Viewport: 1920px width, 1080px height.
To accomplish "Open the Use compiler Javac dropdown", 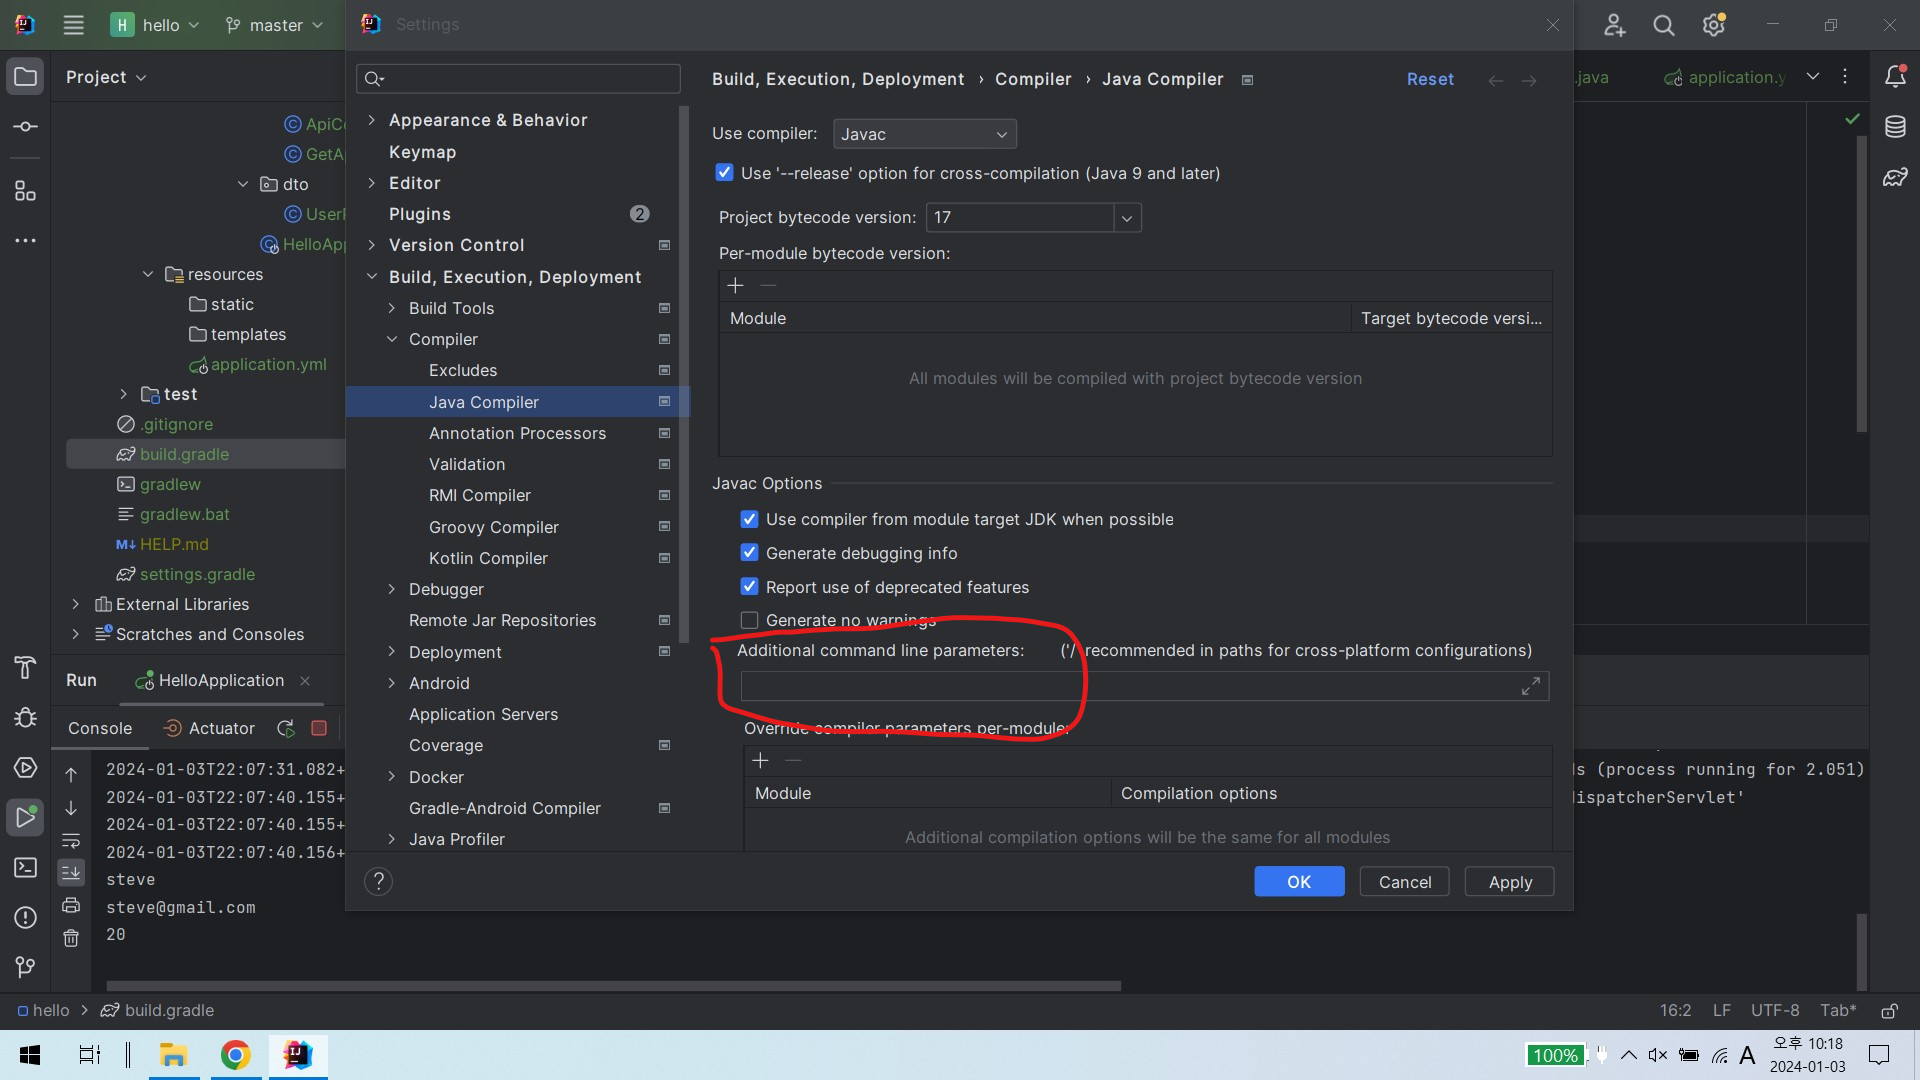I will 924,134.
